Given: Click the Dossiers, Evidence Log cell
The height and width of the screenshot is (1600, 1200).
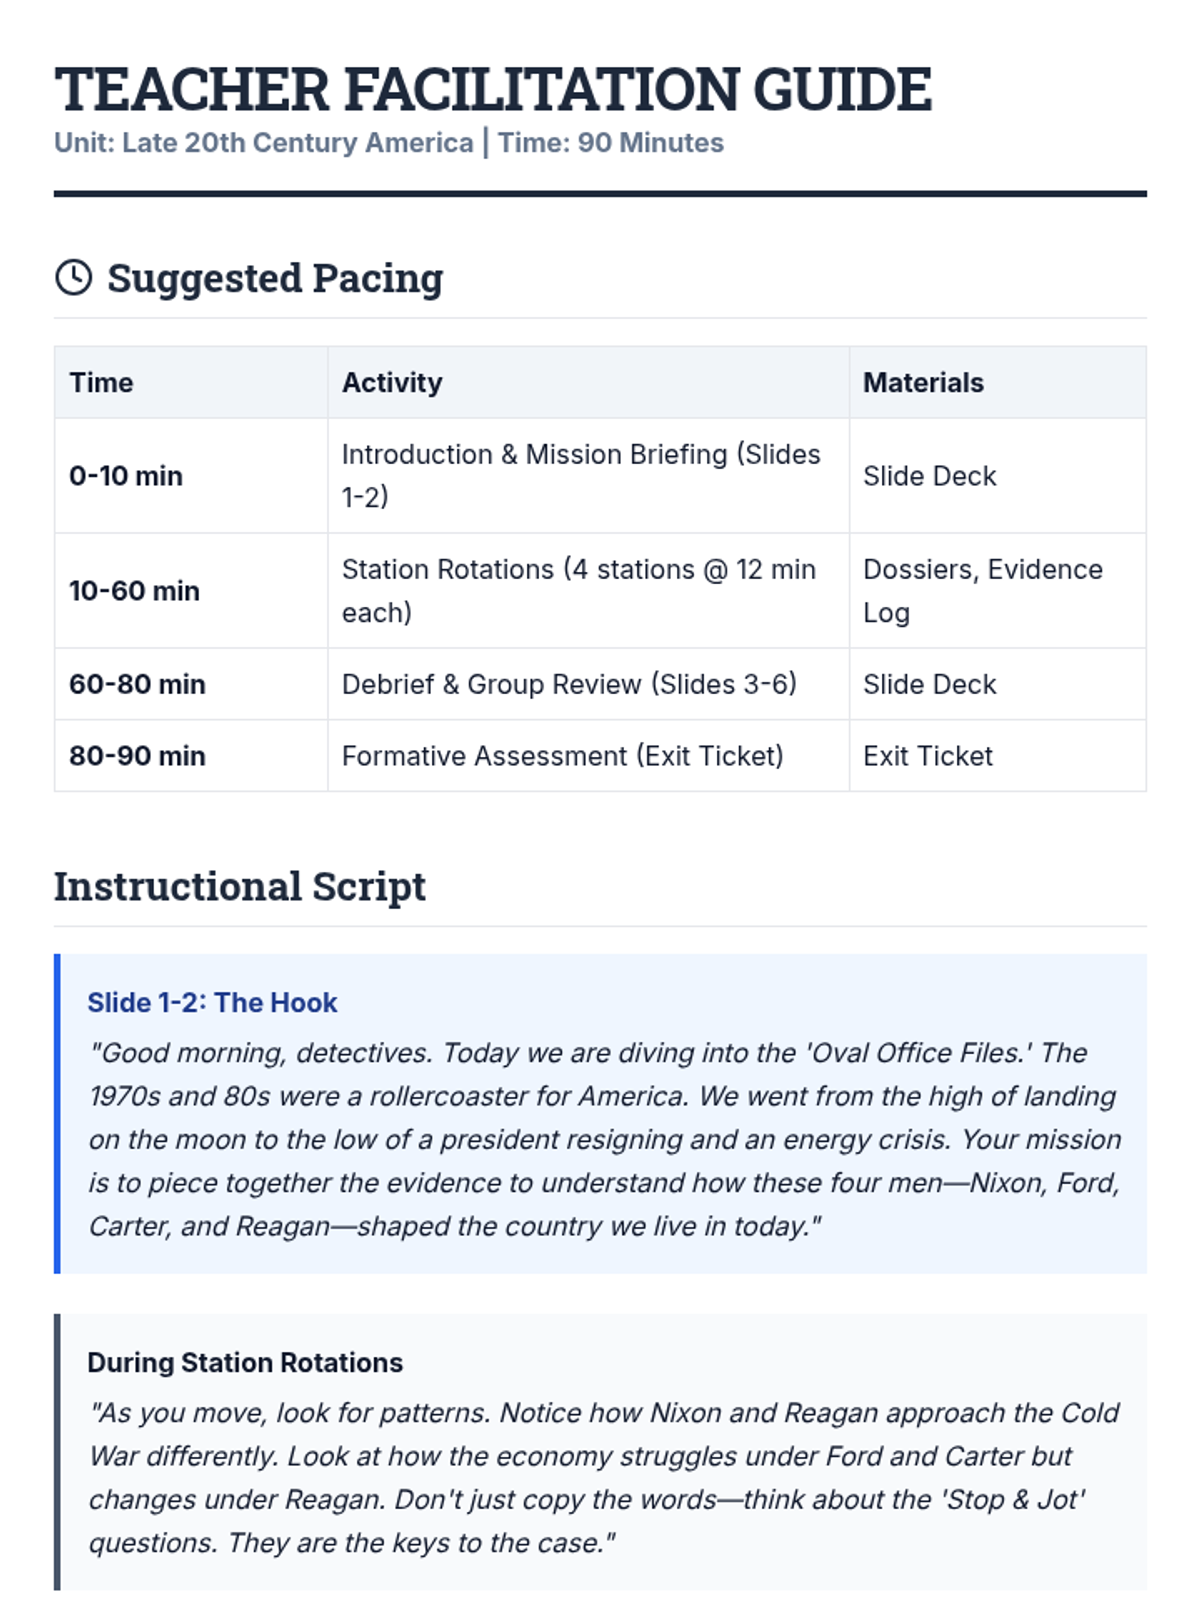Looking at the screenshot, I should click(x=982, y=590).
